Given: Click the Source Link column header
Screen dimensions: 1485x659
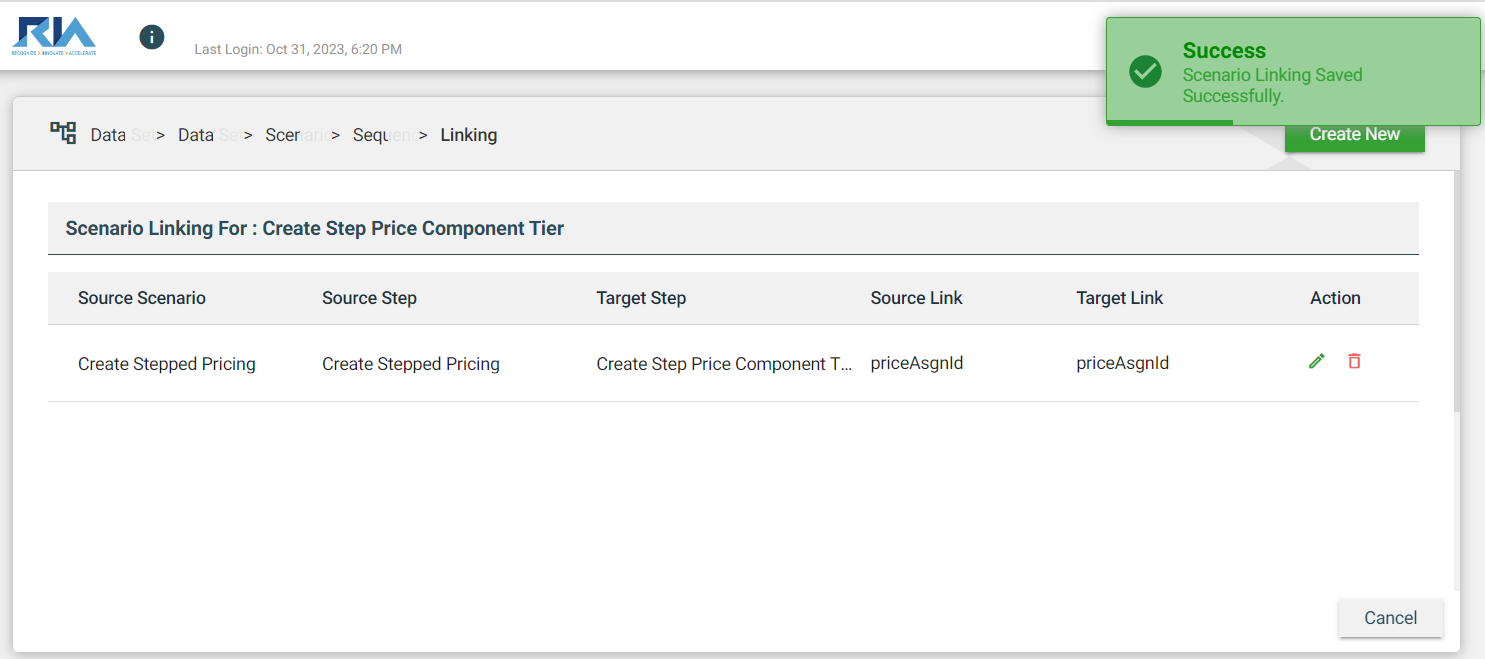Looking at the screenshot, I should [916, 298].
